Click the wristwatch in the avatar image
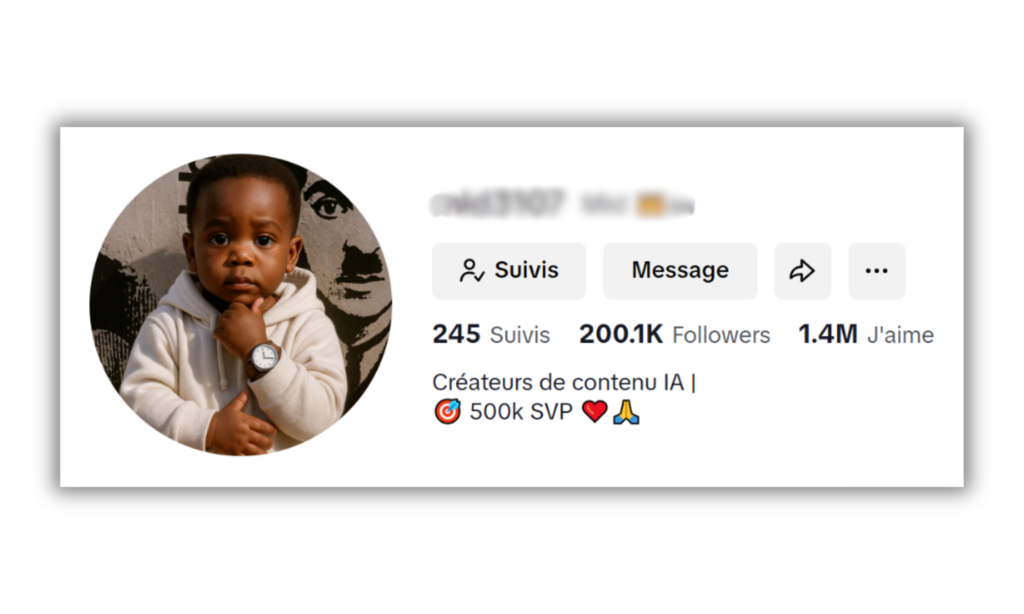1024x614 pixels. click(x=264, y=358)
